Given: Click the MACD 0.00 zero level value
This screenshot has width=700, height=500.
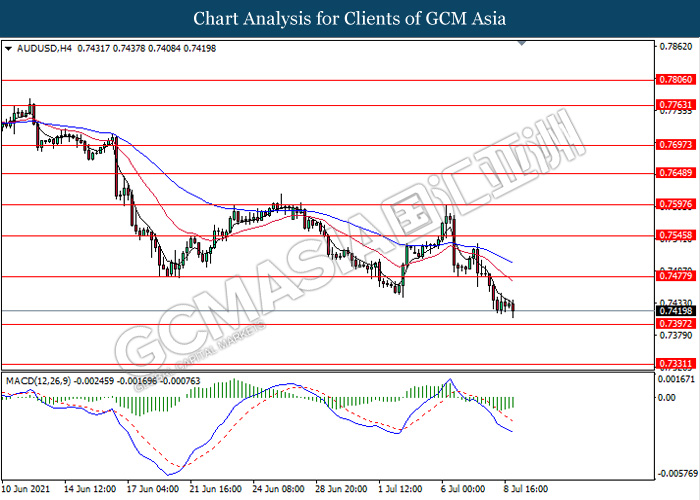Looking at the screenshot, I should pyautogui.click(x=667, y=397).
